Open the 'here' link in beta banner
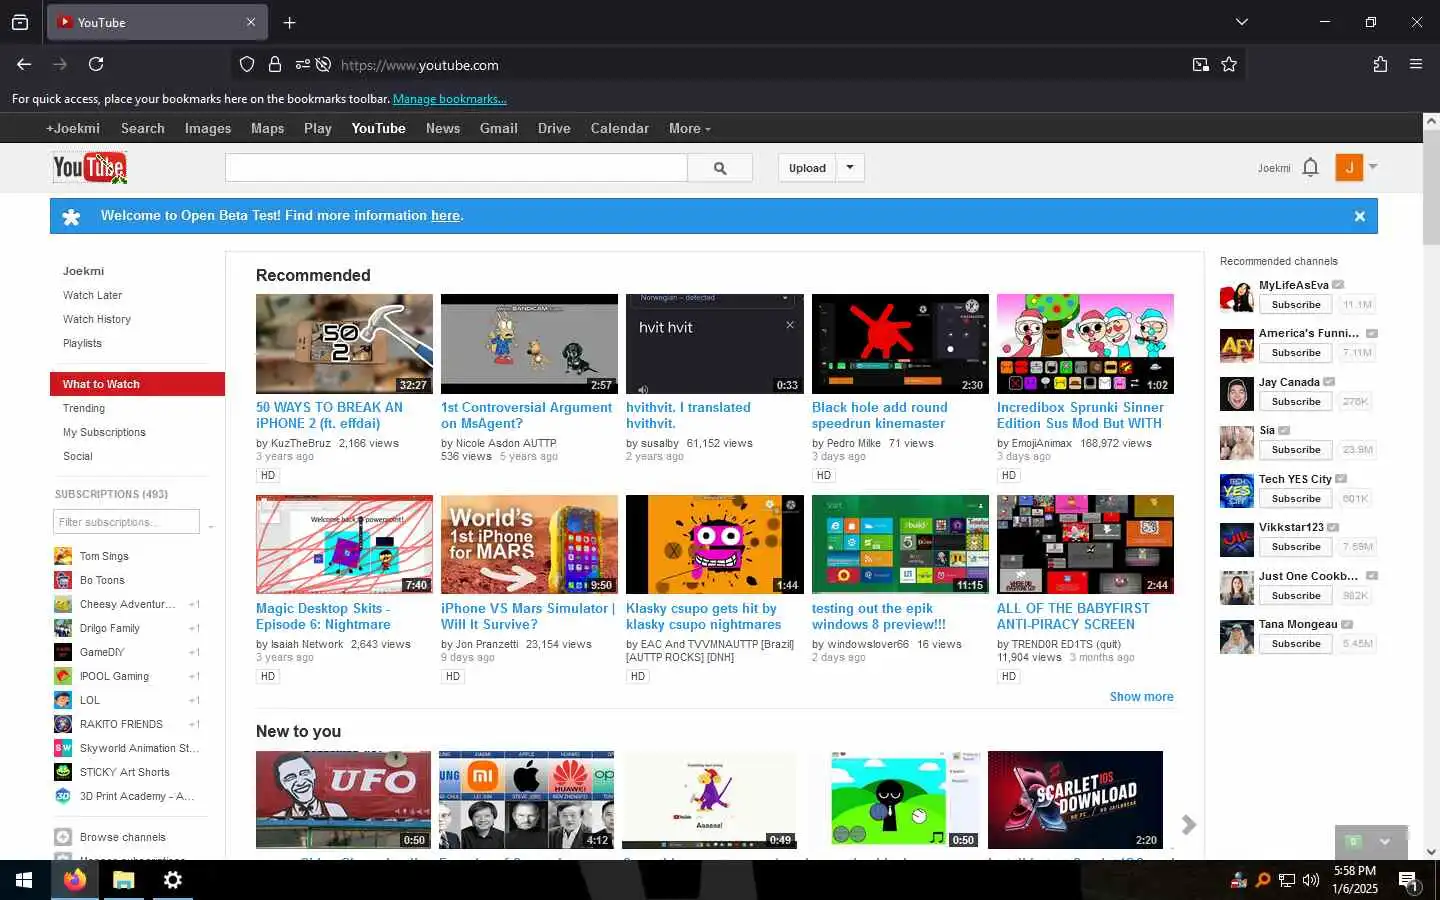Image resolution: width=1440 pixels, height=900 pixels. (x=445, y=216)
